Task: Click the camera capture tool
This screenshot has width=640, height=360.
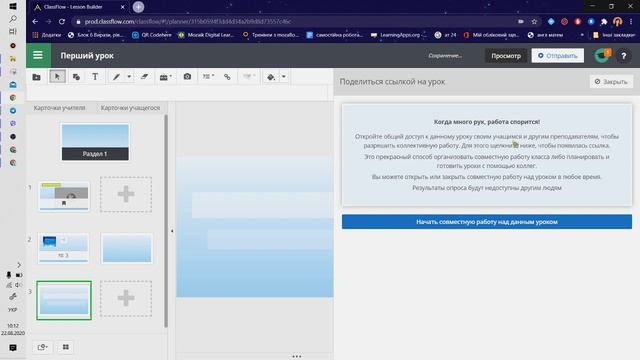Action: click(187, 77)
